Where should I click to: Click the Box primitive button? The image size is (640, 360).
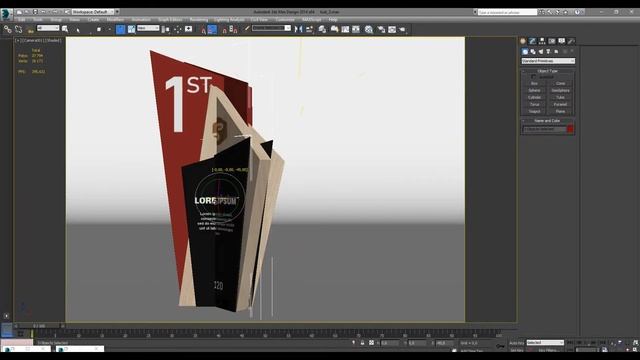click(534, 84)
